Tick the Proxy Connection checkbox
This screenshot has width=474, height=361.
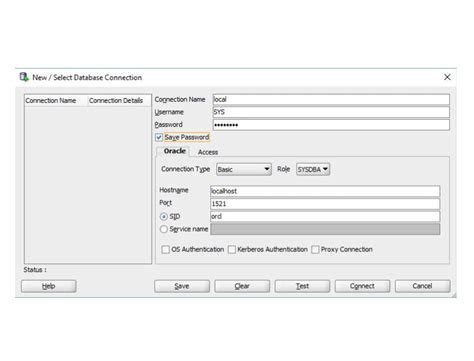tap(315, 249)
